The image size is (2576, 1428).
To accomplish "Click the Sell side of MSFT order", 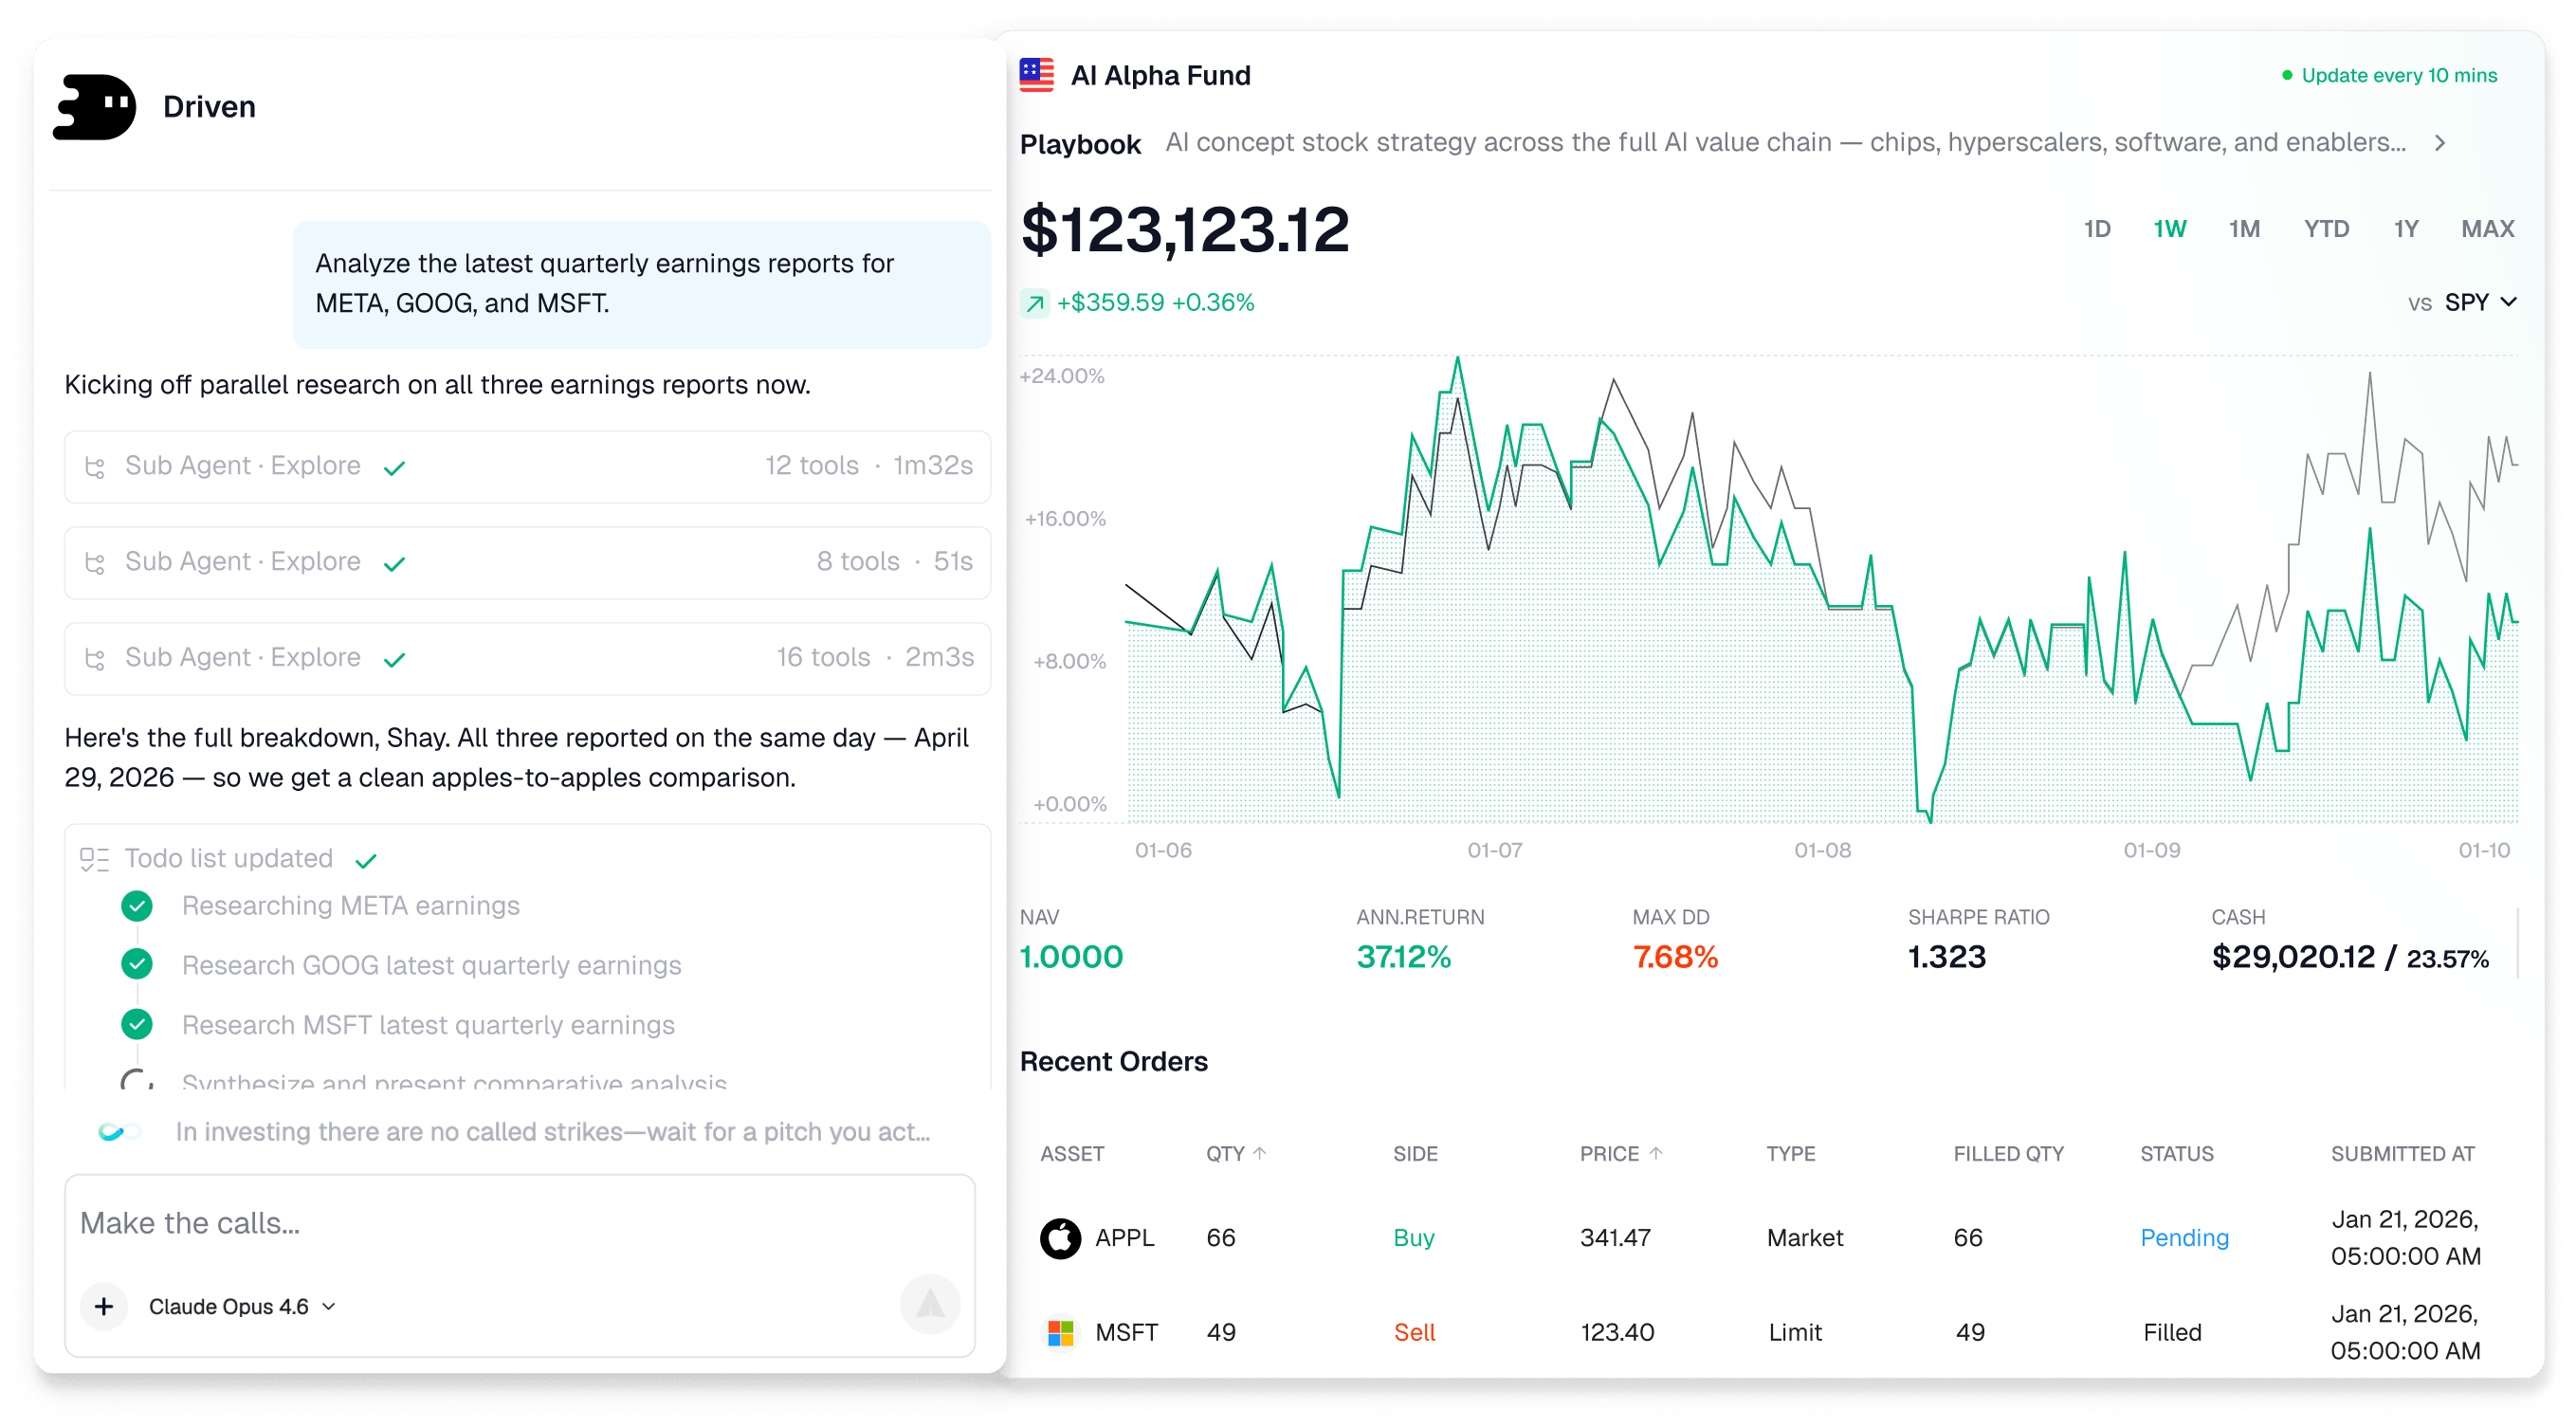I will (x=1414, y=1333).
